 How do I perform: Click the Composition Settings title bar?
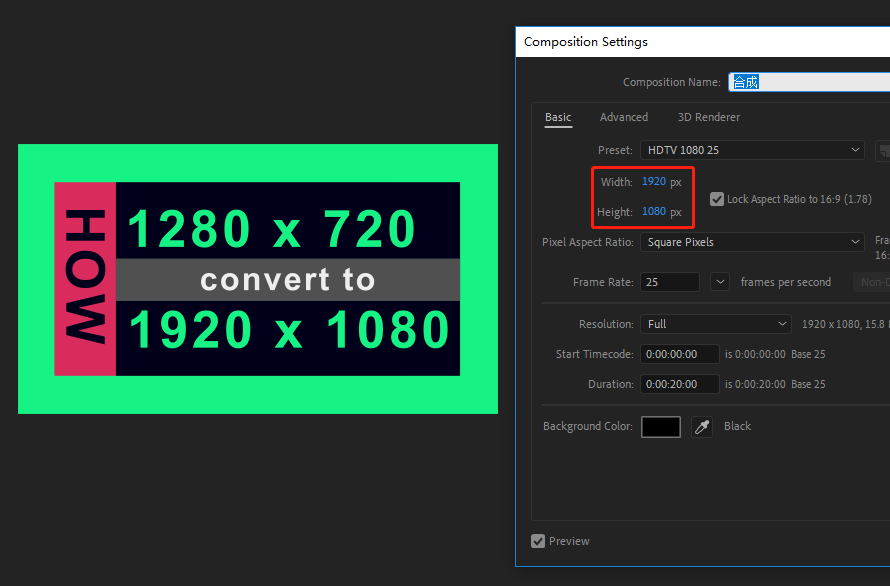[703, 41]
